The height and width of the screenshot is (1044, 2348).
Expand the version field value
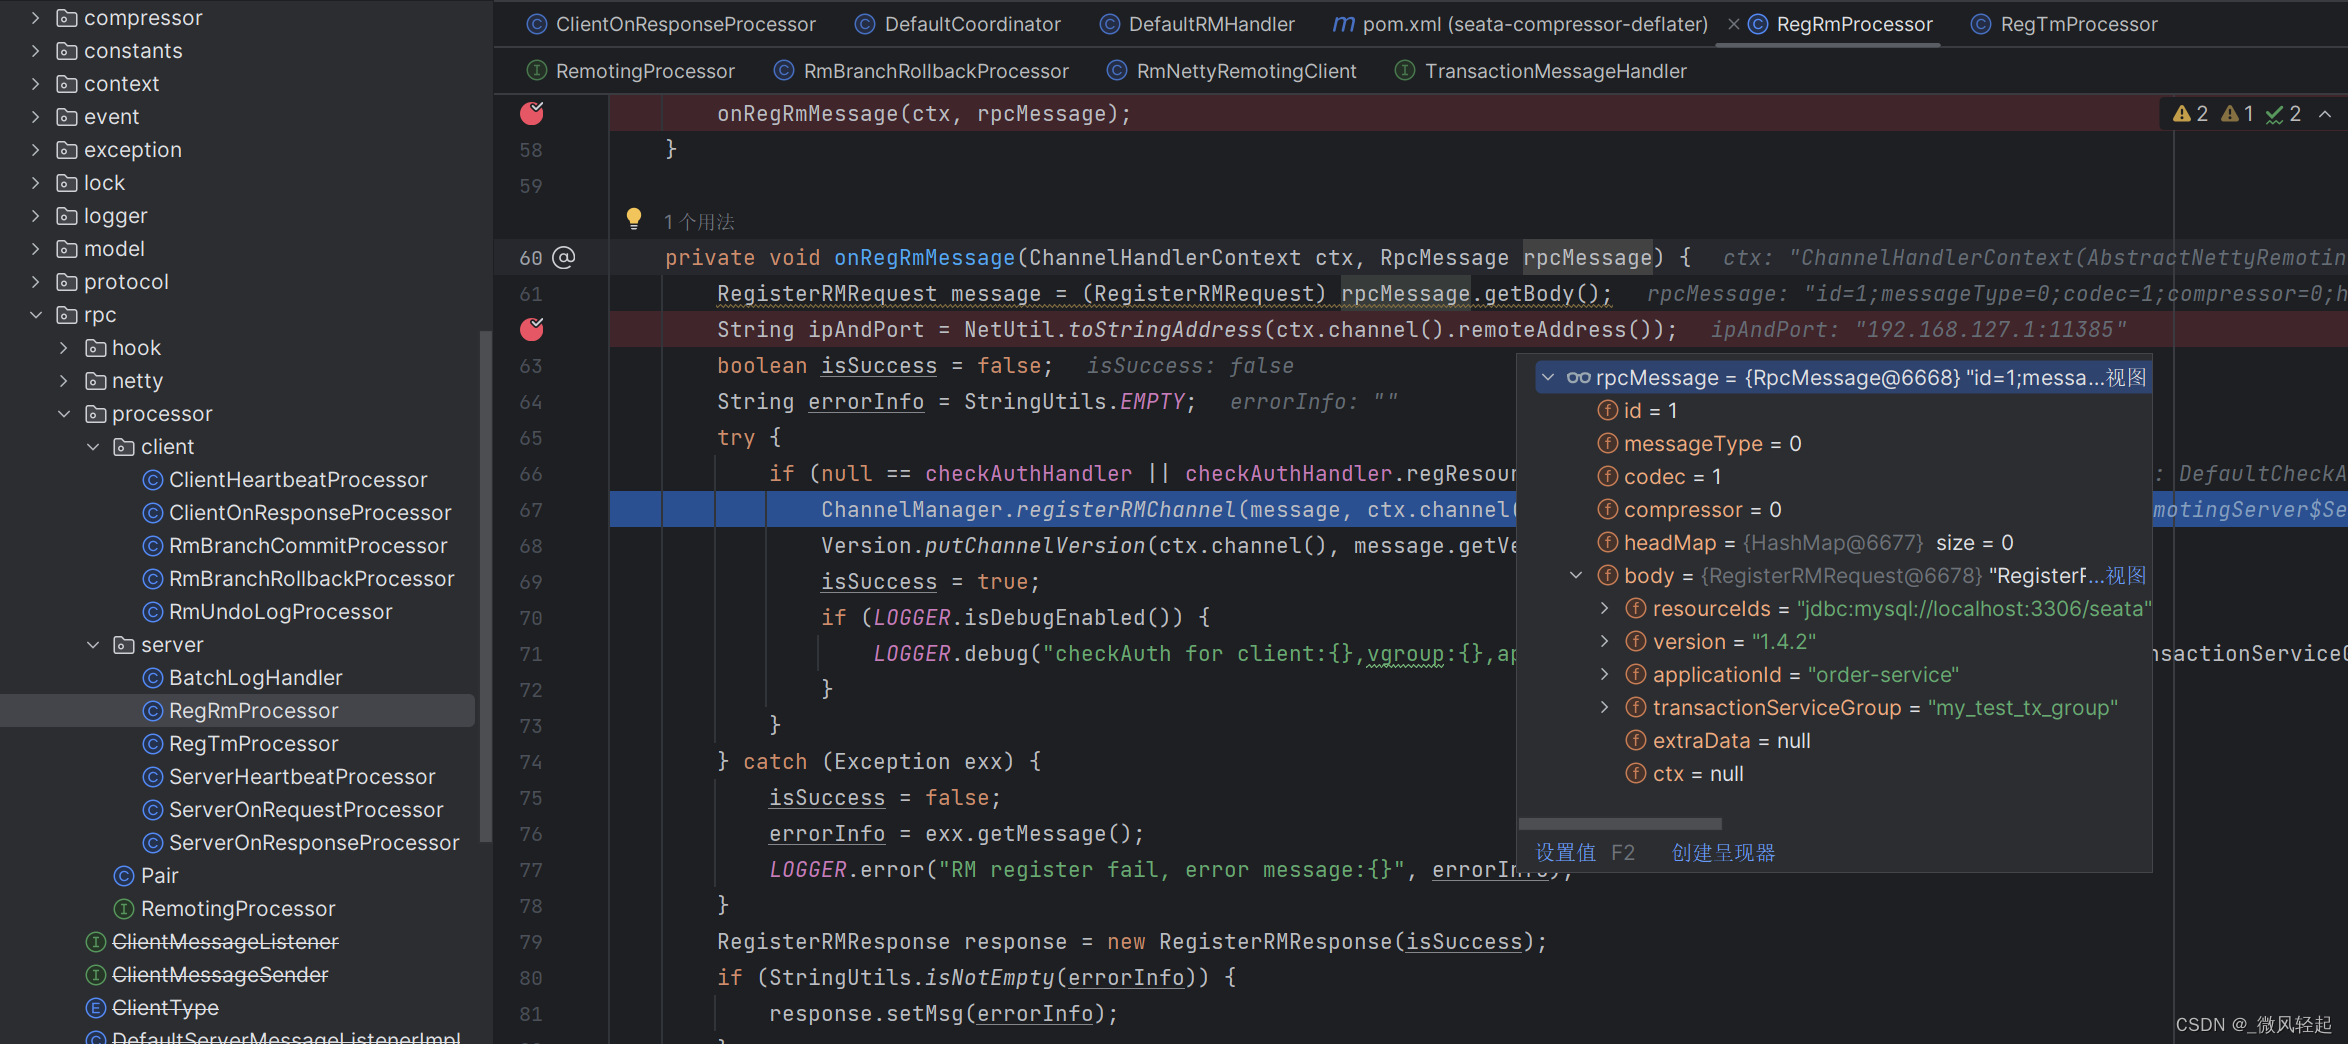click(x=1604, y=642)
